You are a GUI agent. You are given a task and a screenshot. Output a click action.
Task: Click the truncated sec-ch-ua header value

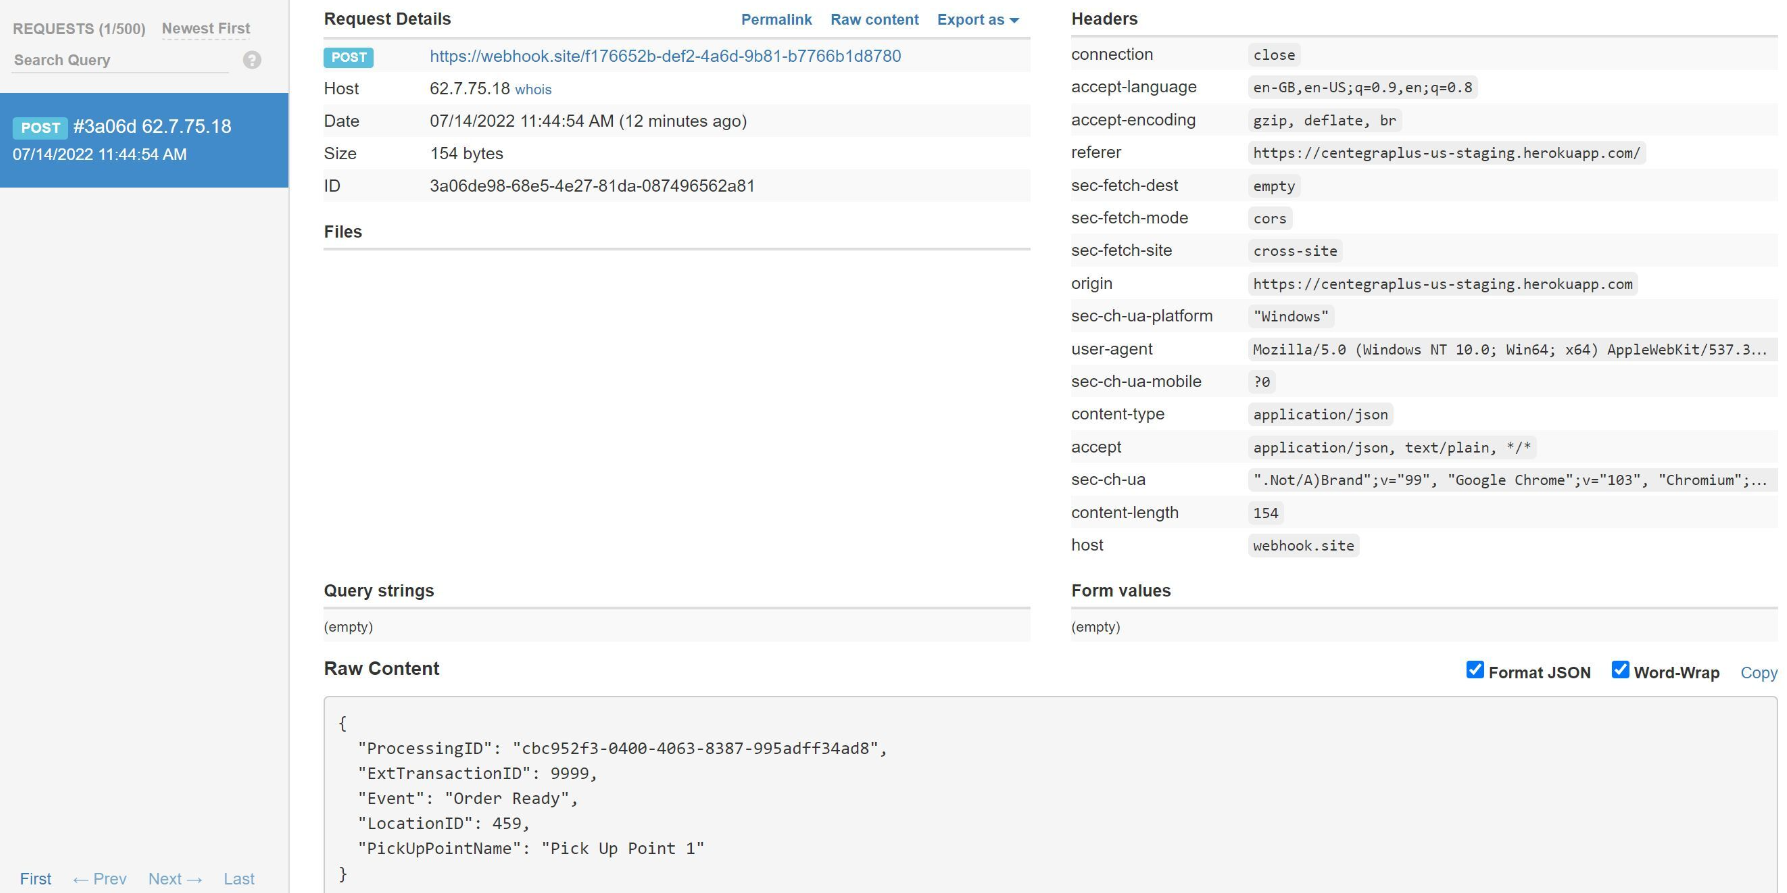pos(1509,480)
